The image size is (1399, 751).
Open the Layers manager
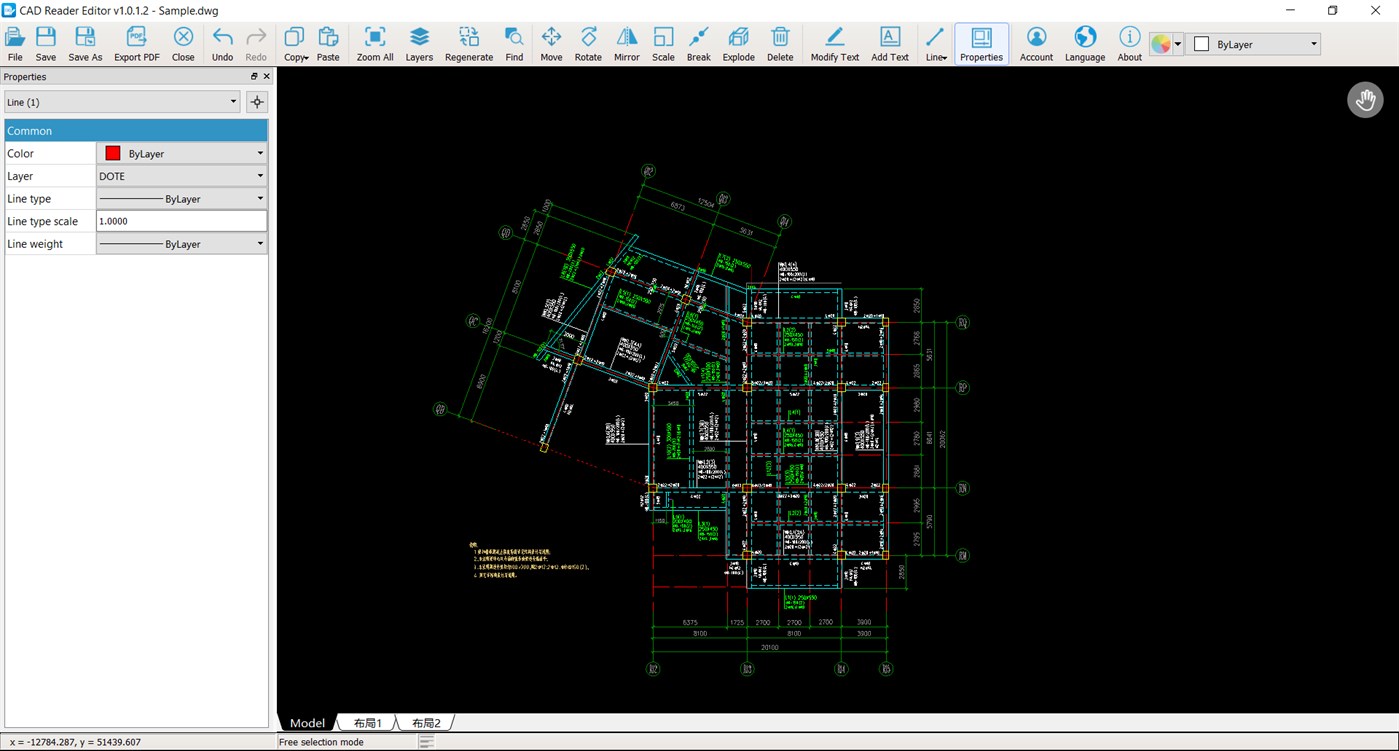click(418, 43)
